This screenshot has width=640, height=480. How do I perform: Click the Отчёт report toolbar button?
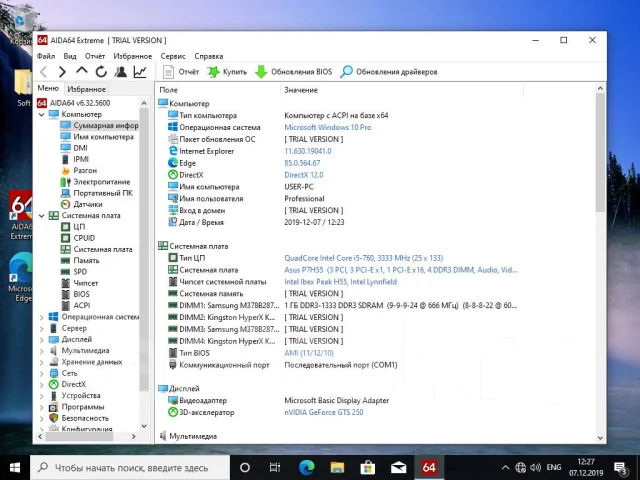180,72
